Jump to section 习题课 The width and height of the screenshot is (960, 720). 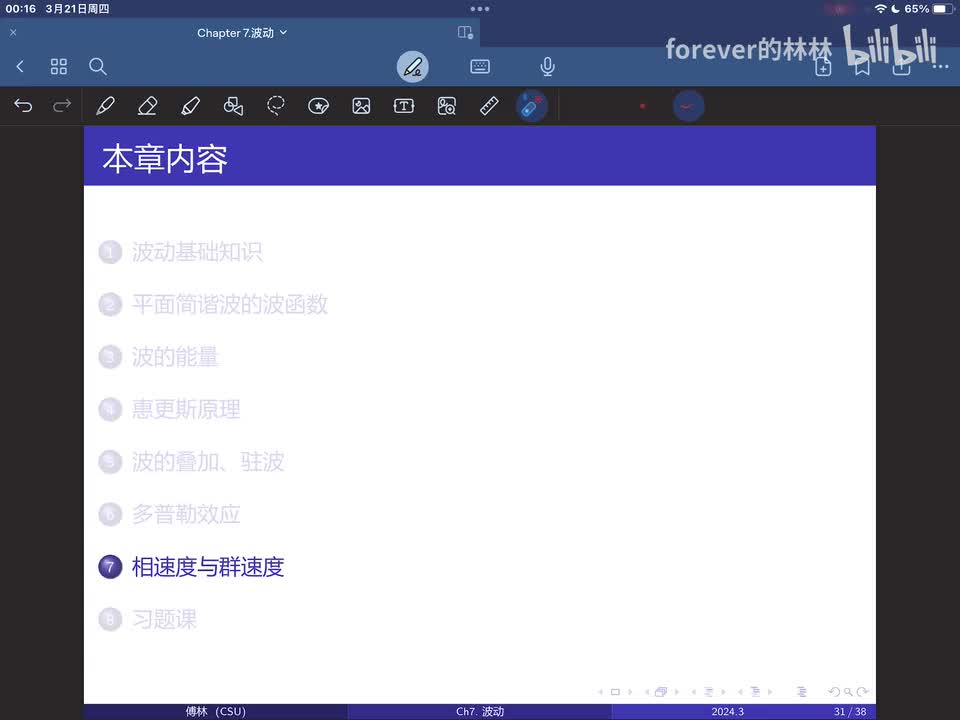164,620
